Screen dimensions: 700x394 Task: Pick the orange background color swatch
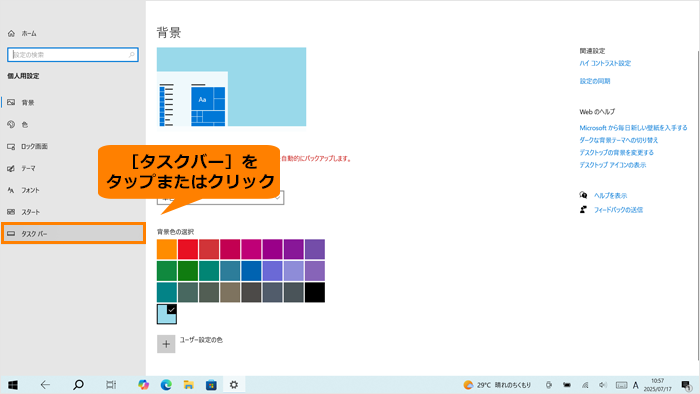coord(167,249)
